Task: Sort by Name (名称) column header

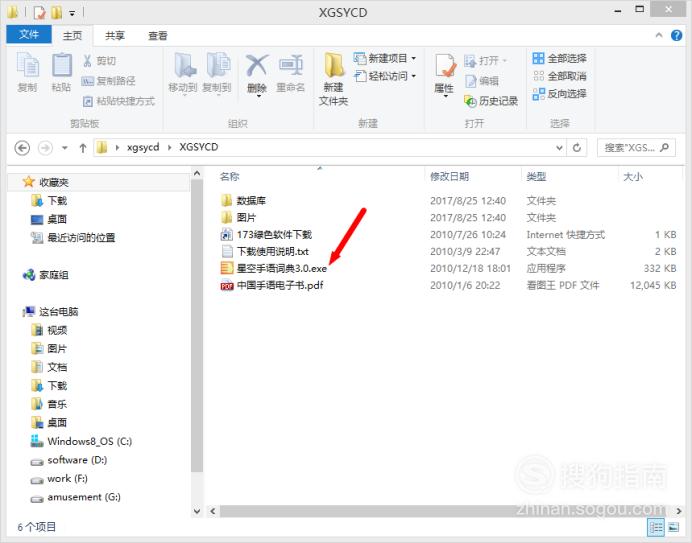Action: tap(229, 177)
